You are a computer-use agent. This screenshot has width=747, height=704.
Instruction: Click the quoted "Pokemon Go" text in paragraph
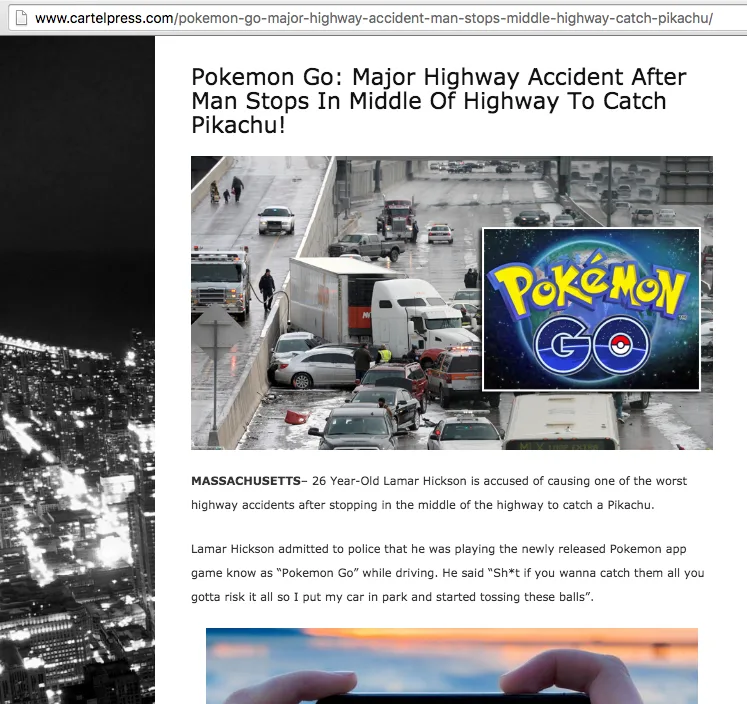tap(317, 573)
